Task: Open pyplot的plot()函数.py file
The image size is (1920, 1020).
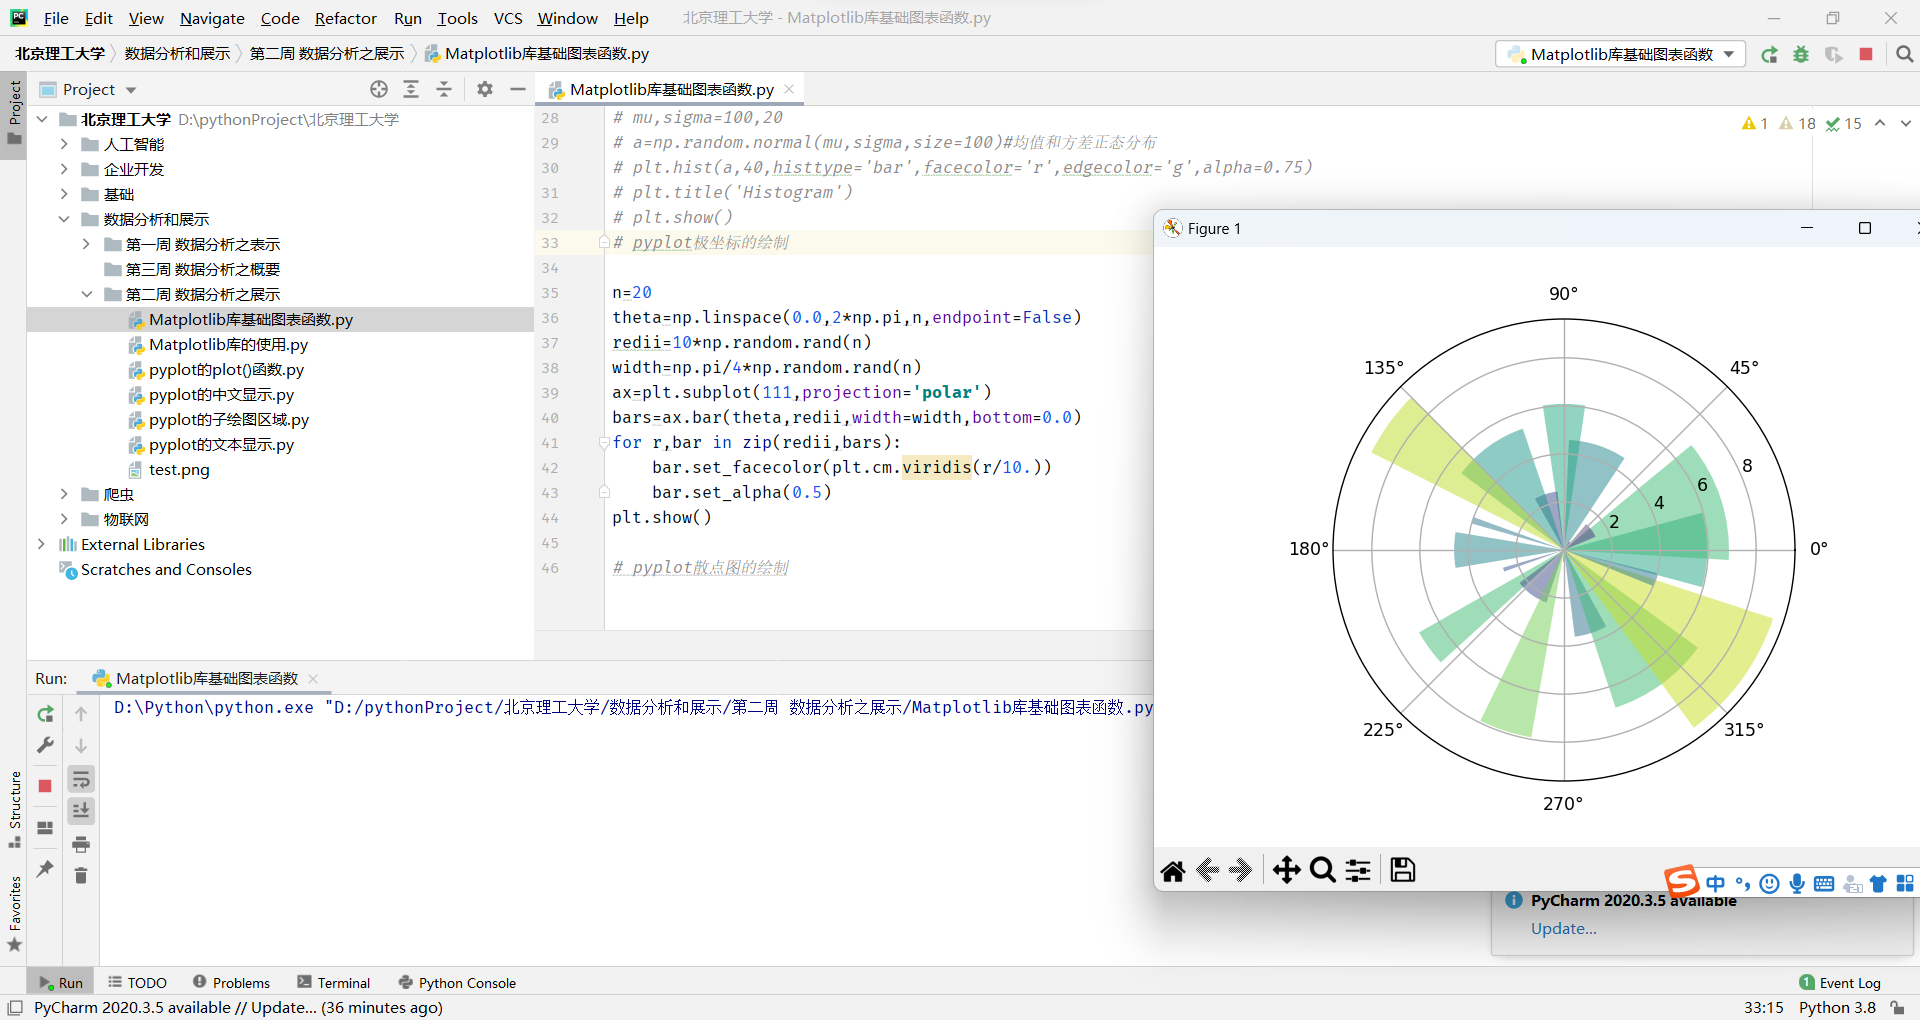Action: coord(226,370)
